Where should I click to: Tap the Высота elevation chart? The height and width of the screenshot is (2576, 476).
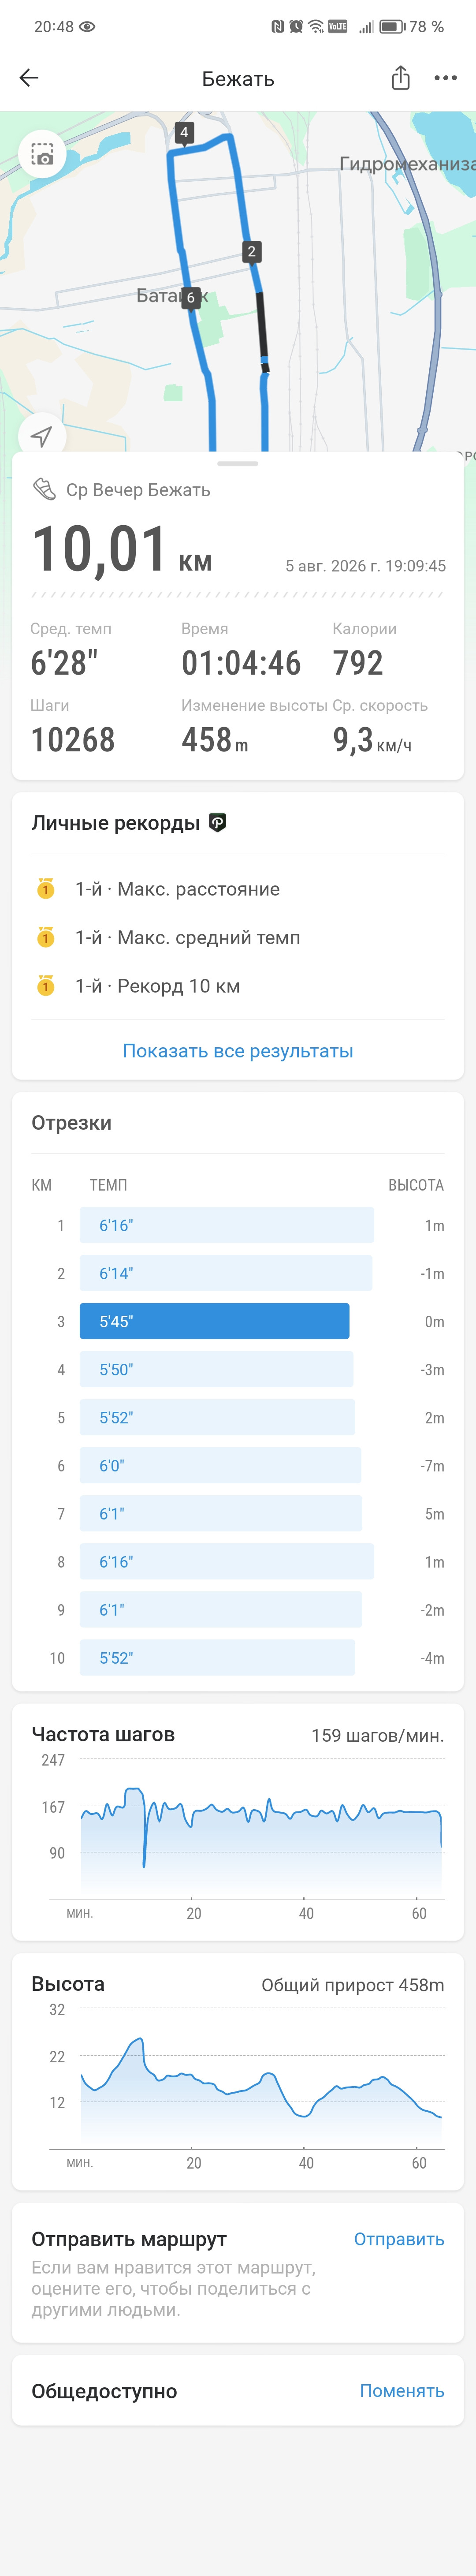(245, 2088)
